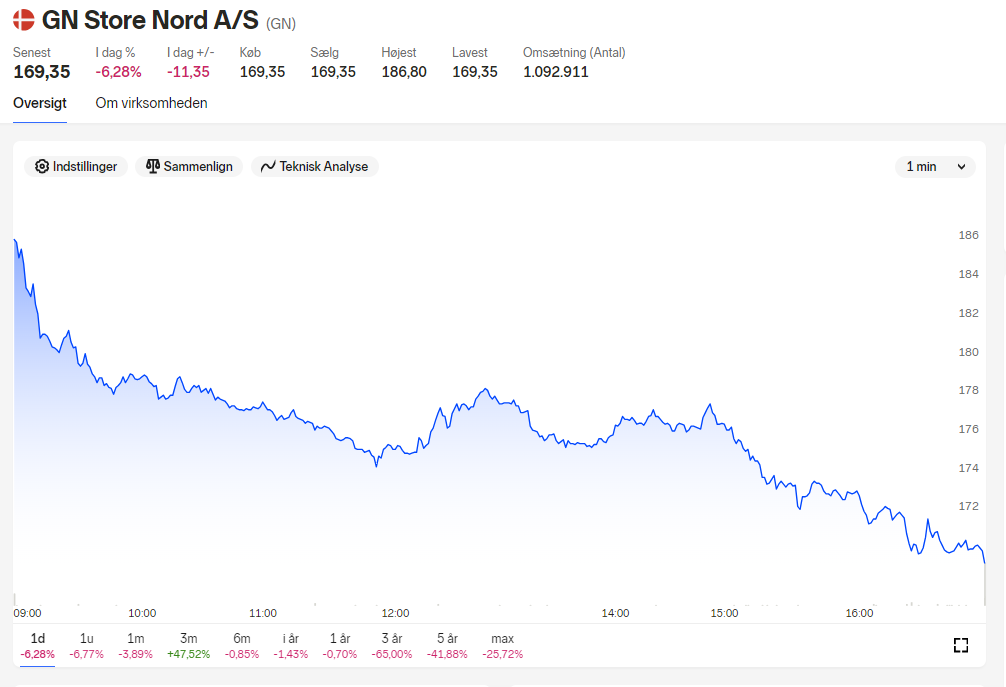Switch to i år range
Screen dimensions: 1006x687
(291, 645)
